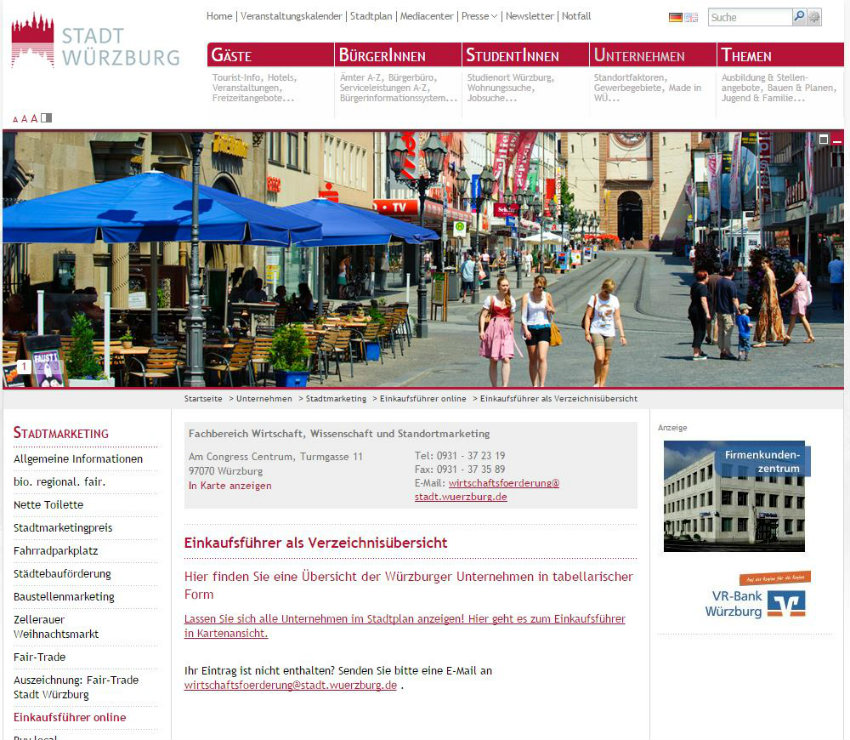Open the Themen main tab

pos(781,55)
